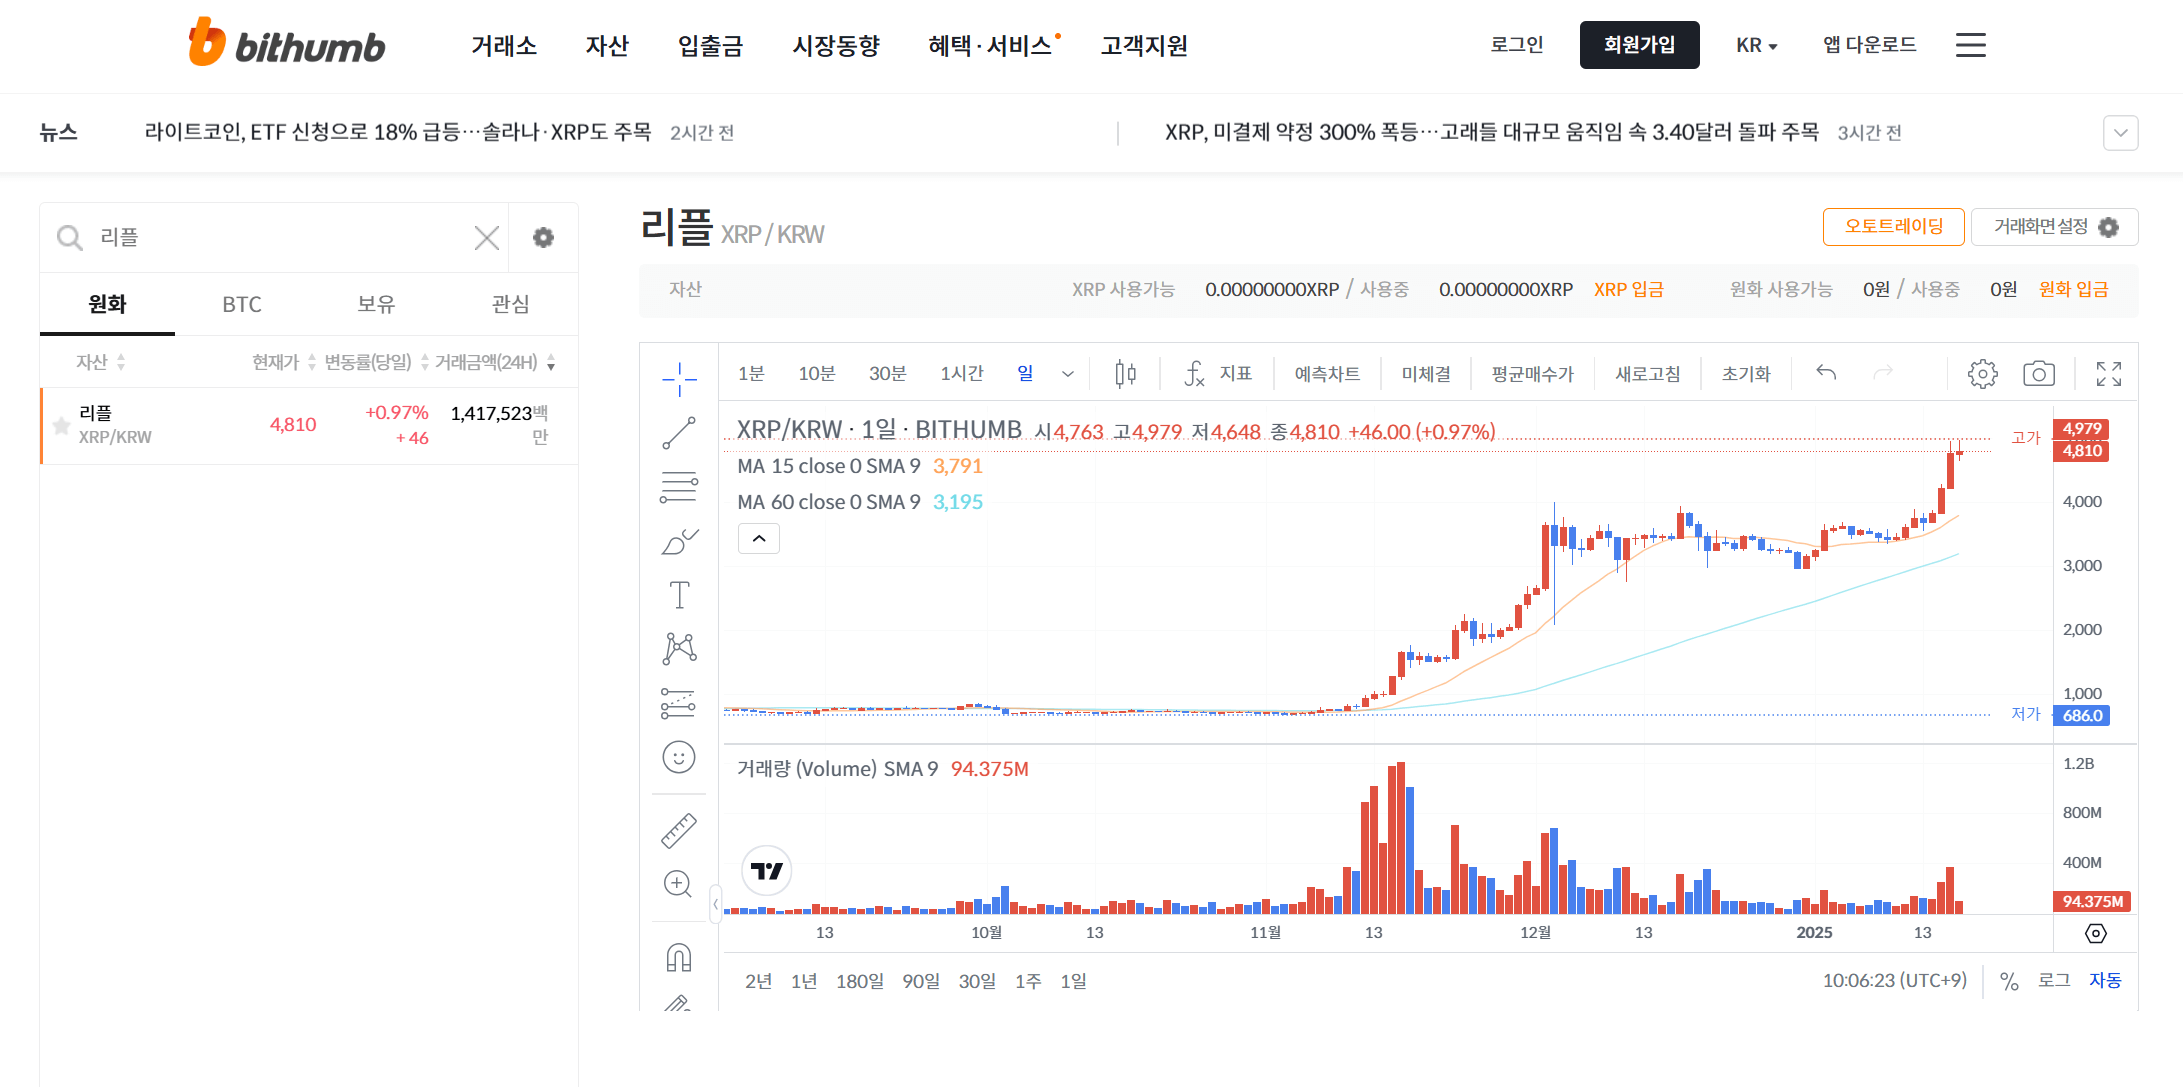The height and width of the screenshot is (1087, 2183).
Task: Open the Fibonacci horizontal lines tool
Action: point(679,487)
